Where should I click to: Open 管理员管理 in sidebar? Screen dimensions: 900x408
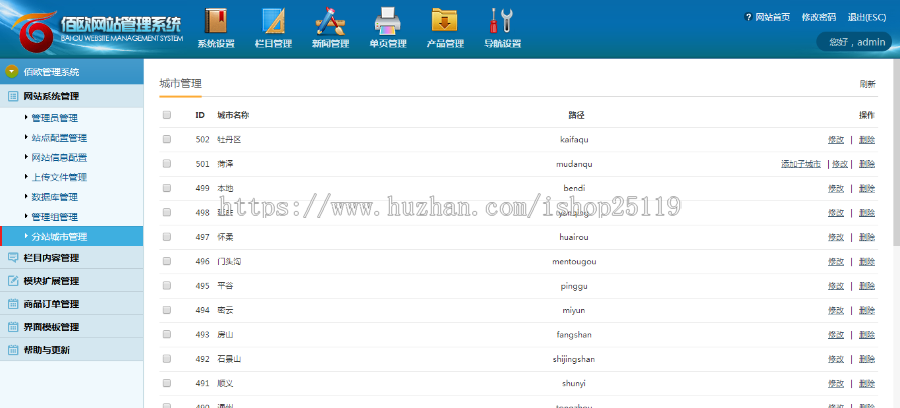pyautogui.click(x=55, y=118)
